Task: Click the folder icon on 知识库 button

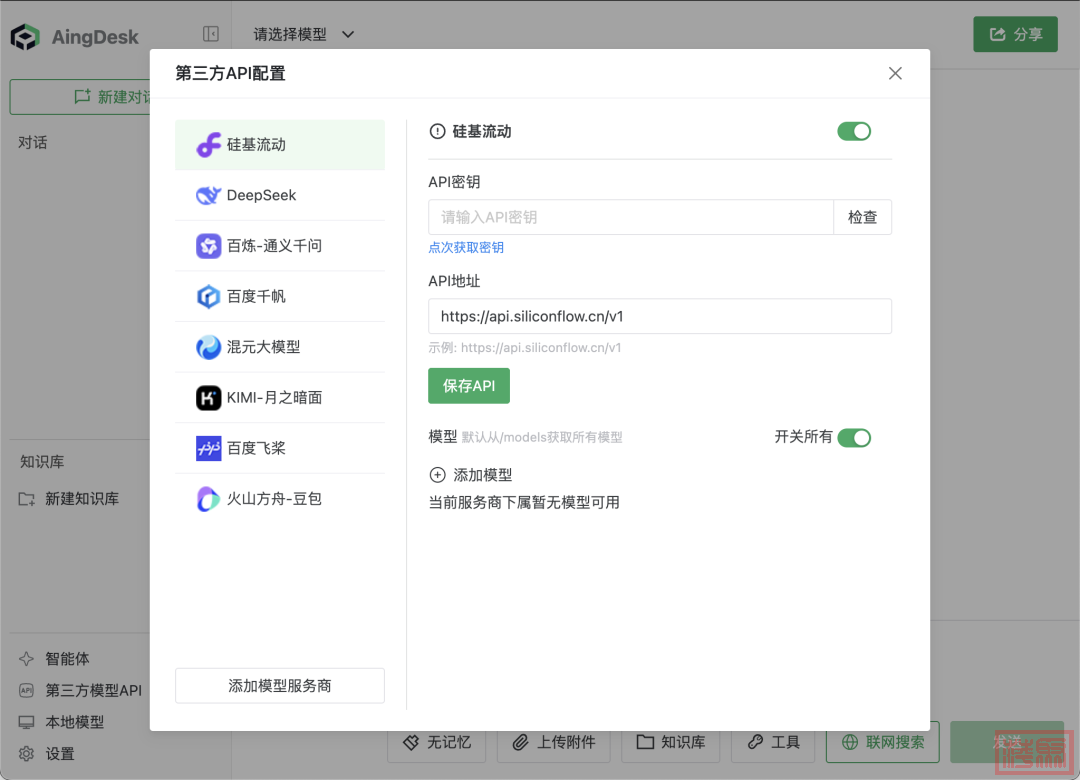Action: [x=645, y=742]
